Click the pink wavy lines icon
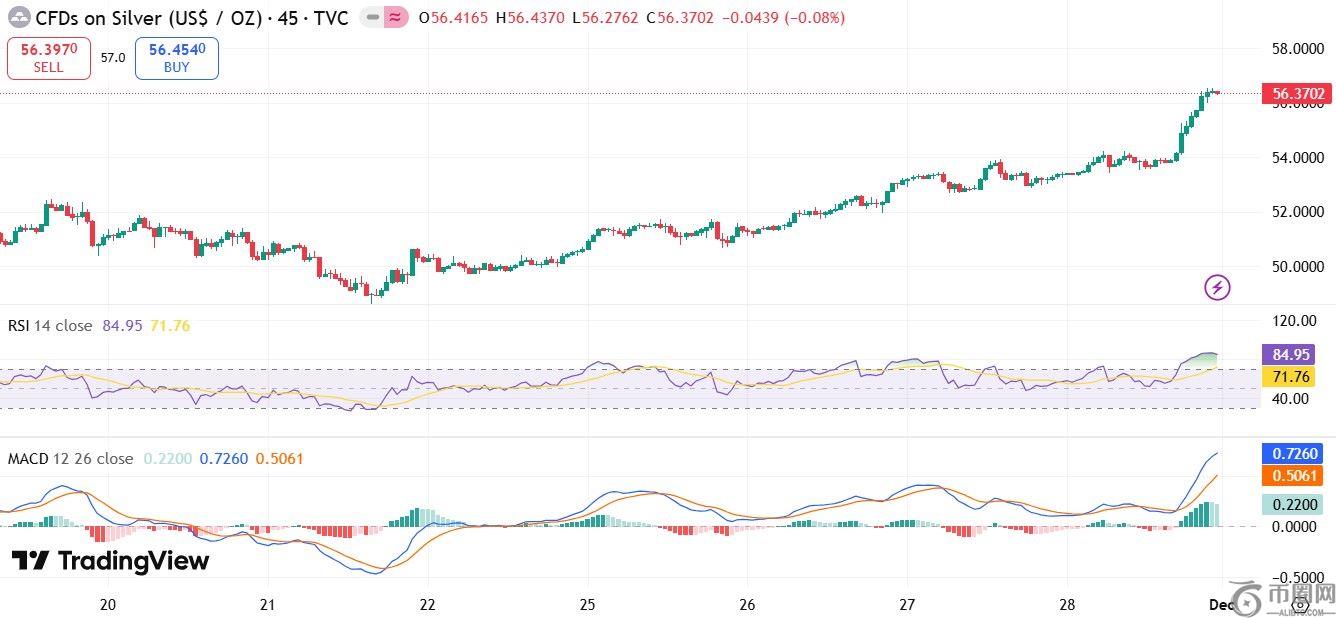 pos(394,18)
